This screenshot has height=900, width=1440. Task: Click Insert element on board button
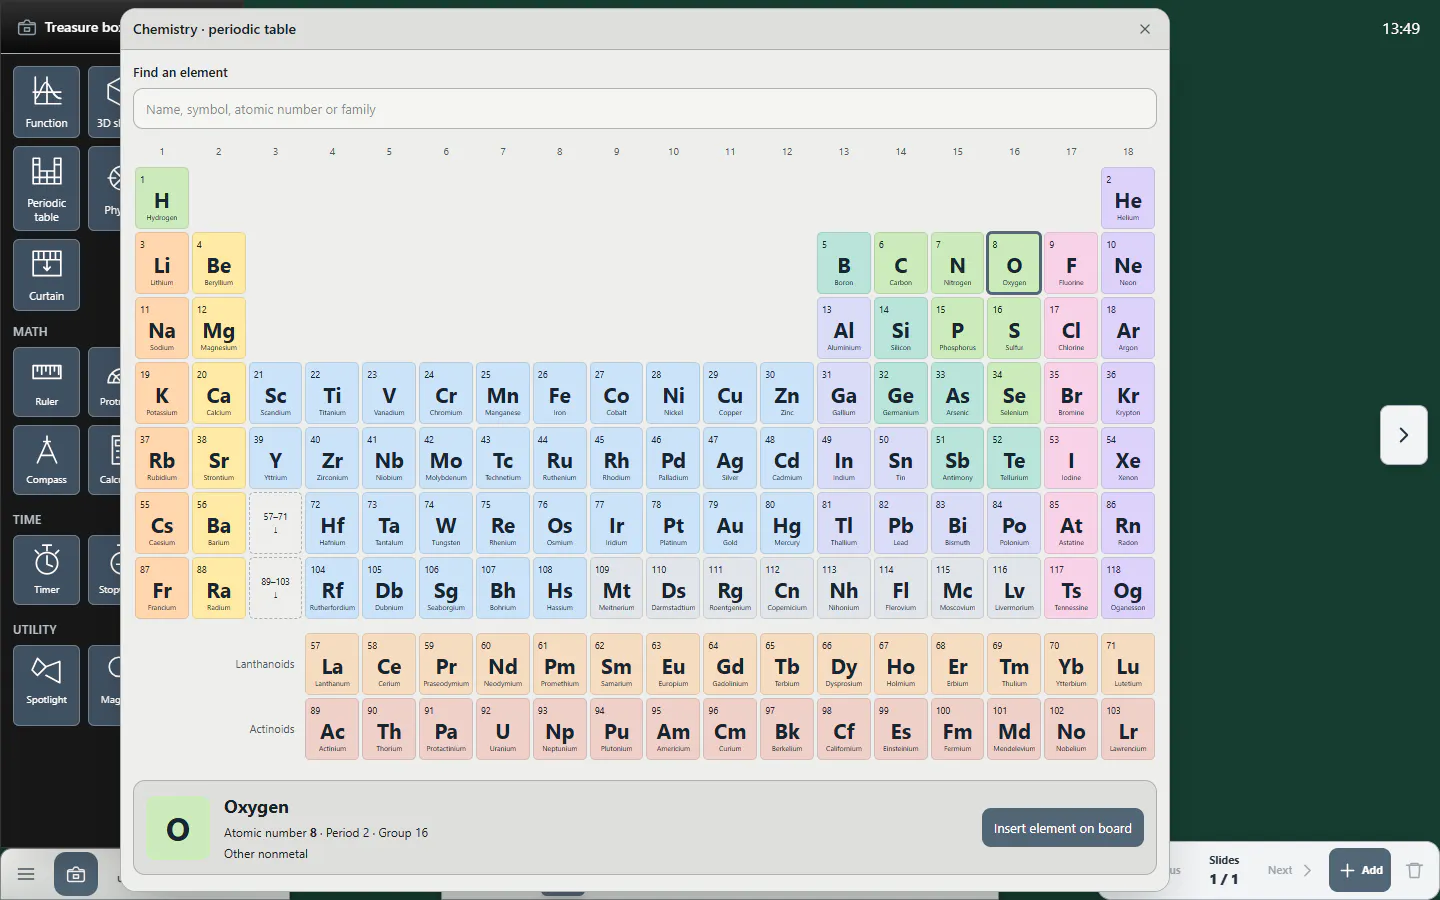1062,828
